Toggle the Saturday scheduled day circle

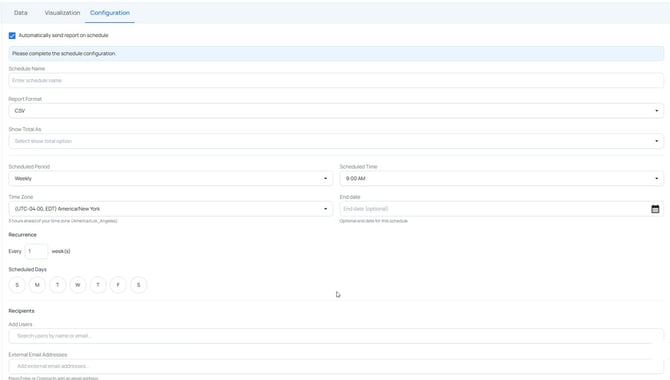click(x=138, y=285)
